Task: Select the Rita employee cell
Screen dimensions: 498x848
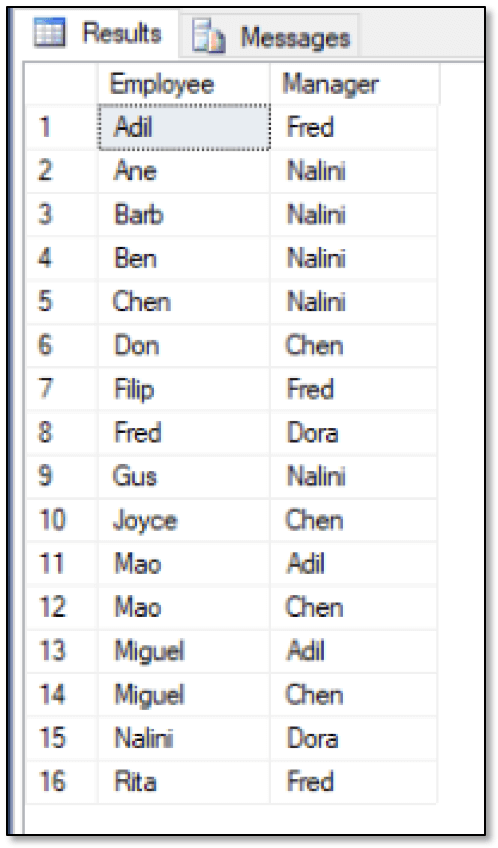Action: [x=184, y=782]
